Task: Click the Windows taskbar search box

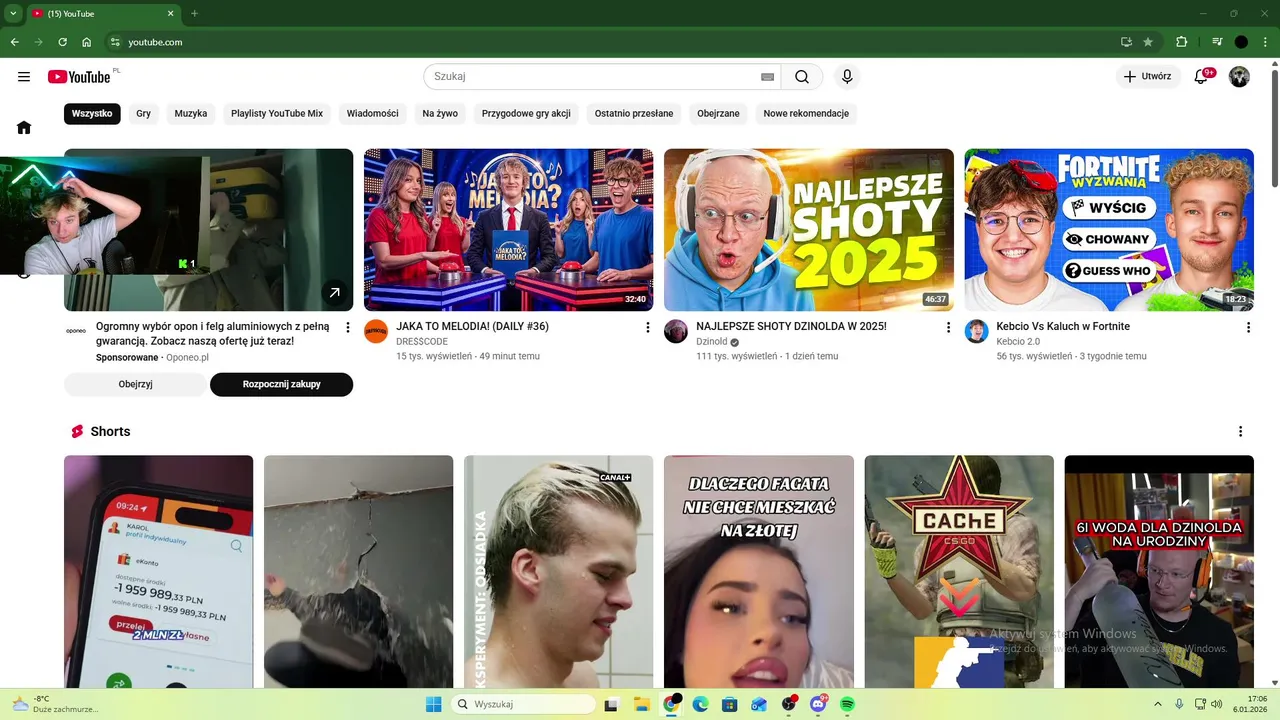Action: pos(523,704)
